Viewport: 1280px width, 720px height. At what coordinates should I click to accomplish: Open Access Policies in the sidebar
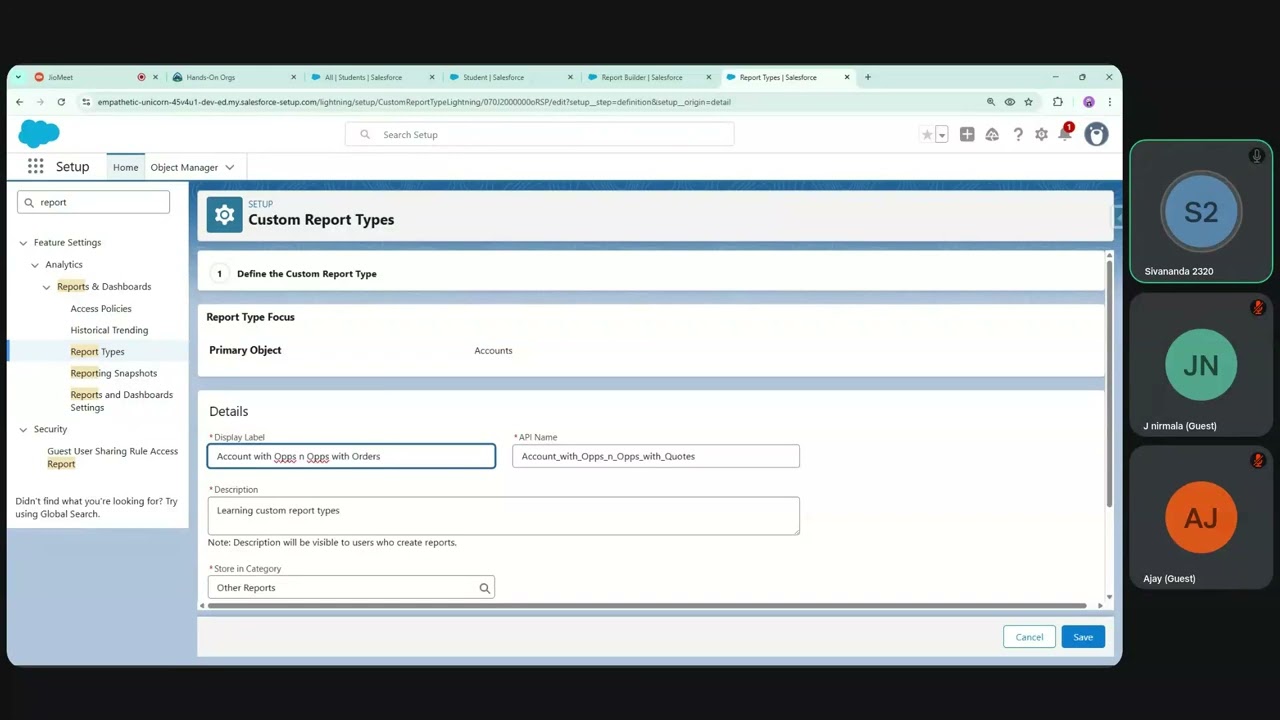point(101,309)
